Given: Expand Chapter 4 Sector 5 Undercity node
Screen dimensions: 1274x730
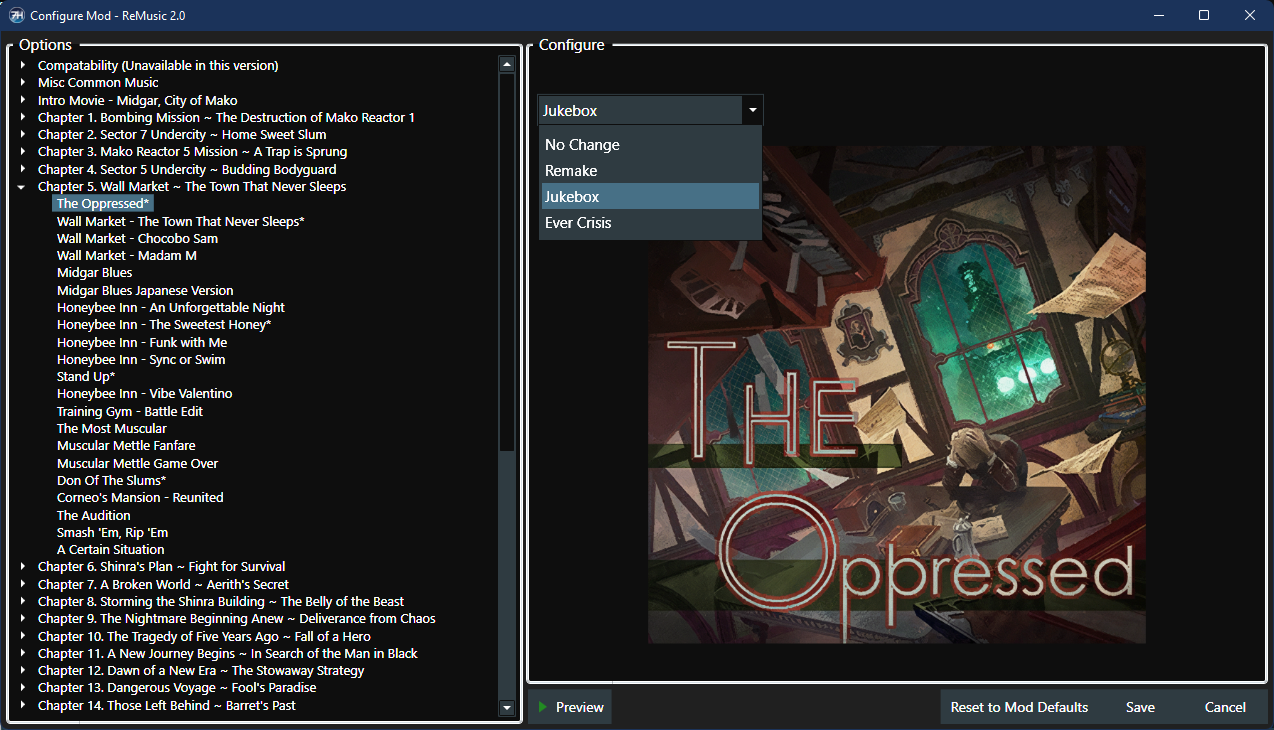Looking at the screenshot, I should click(x=22, y=169).
